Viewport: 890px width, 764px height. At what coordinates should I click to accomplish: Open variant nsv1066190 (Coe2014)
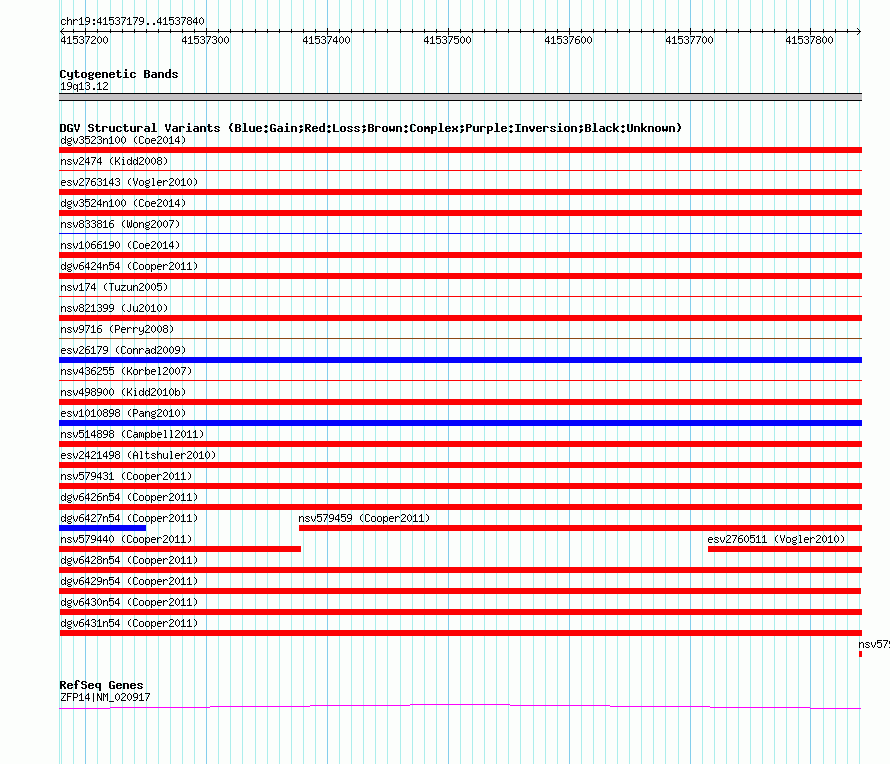[x=120, y=245]
